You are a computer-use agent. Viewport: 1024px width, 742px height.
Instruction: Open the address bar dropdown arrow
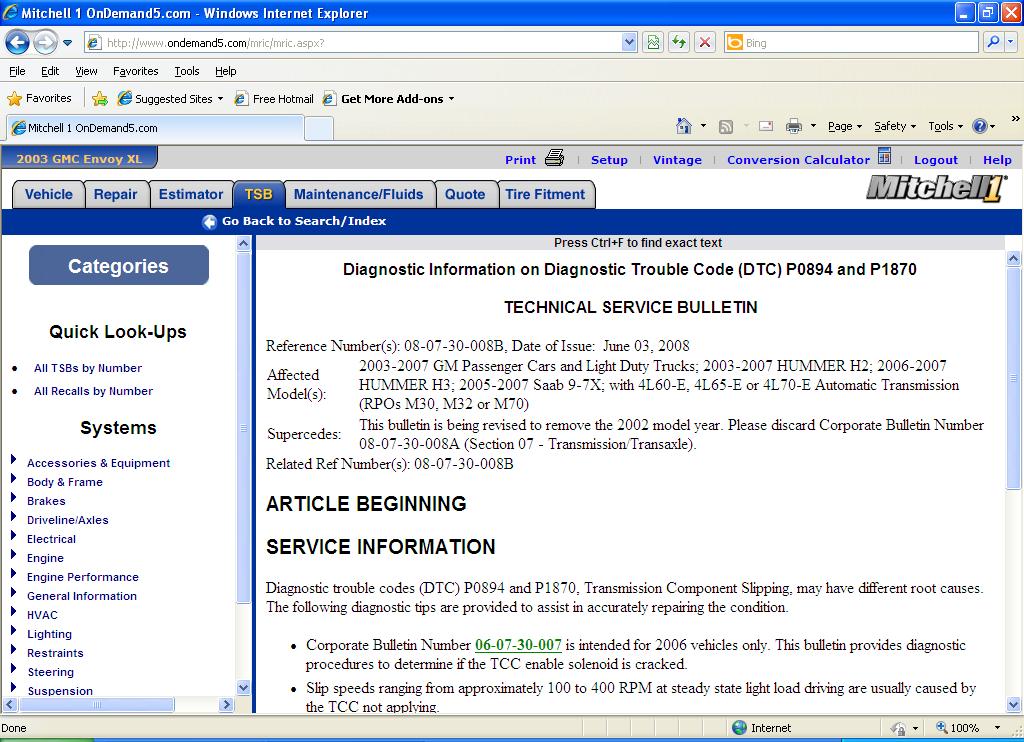click(x=629, y=43)
